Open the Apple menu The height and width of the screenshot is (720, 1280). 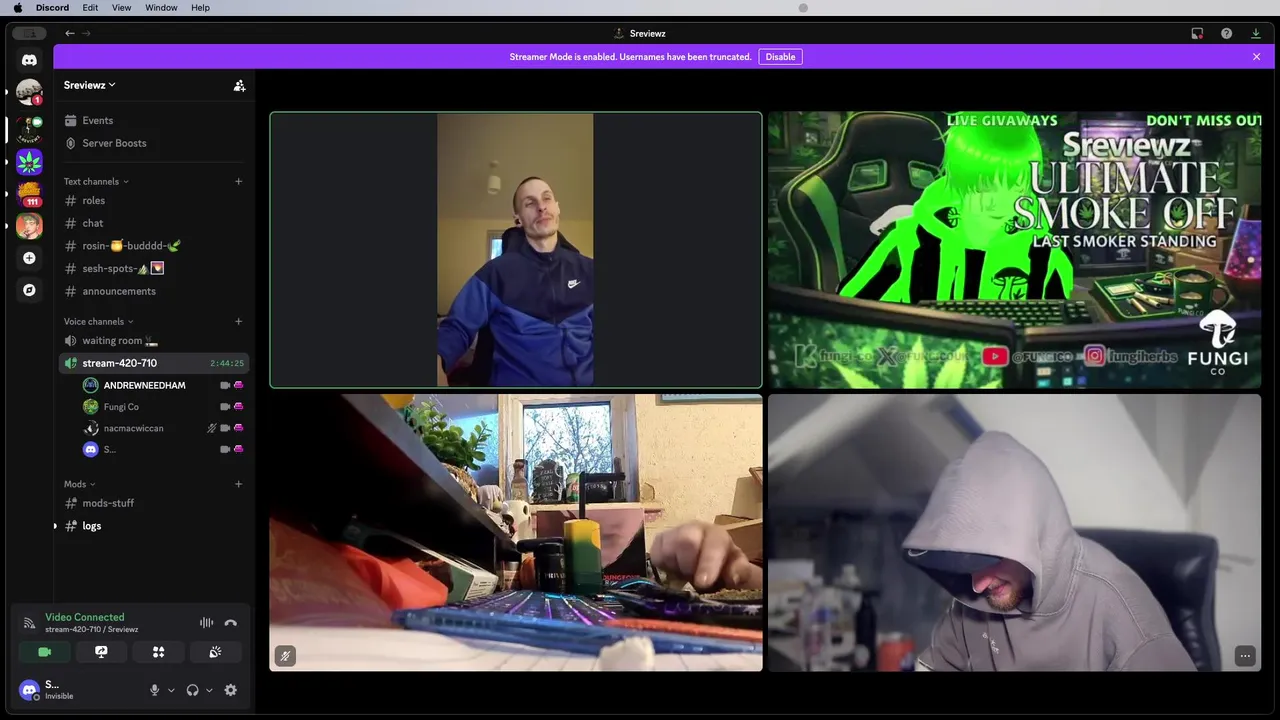[17, 8]
